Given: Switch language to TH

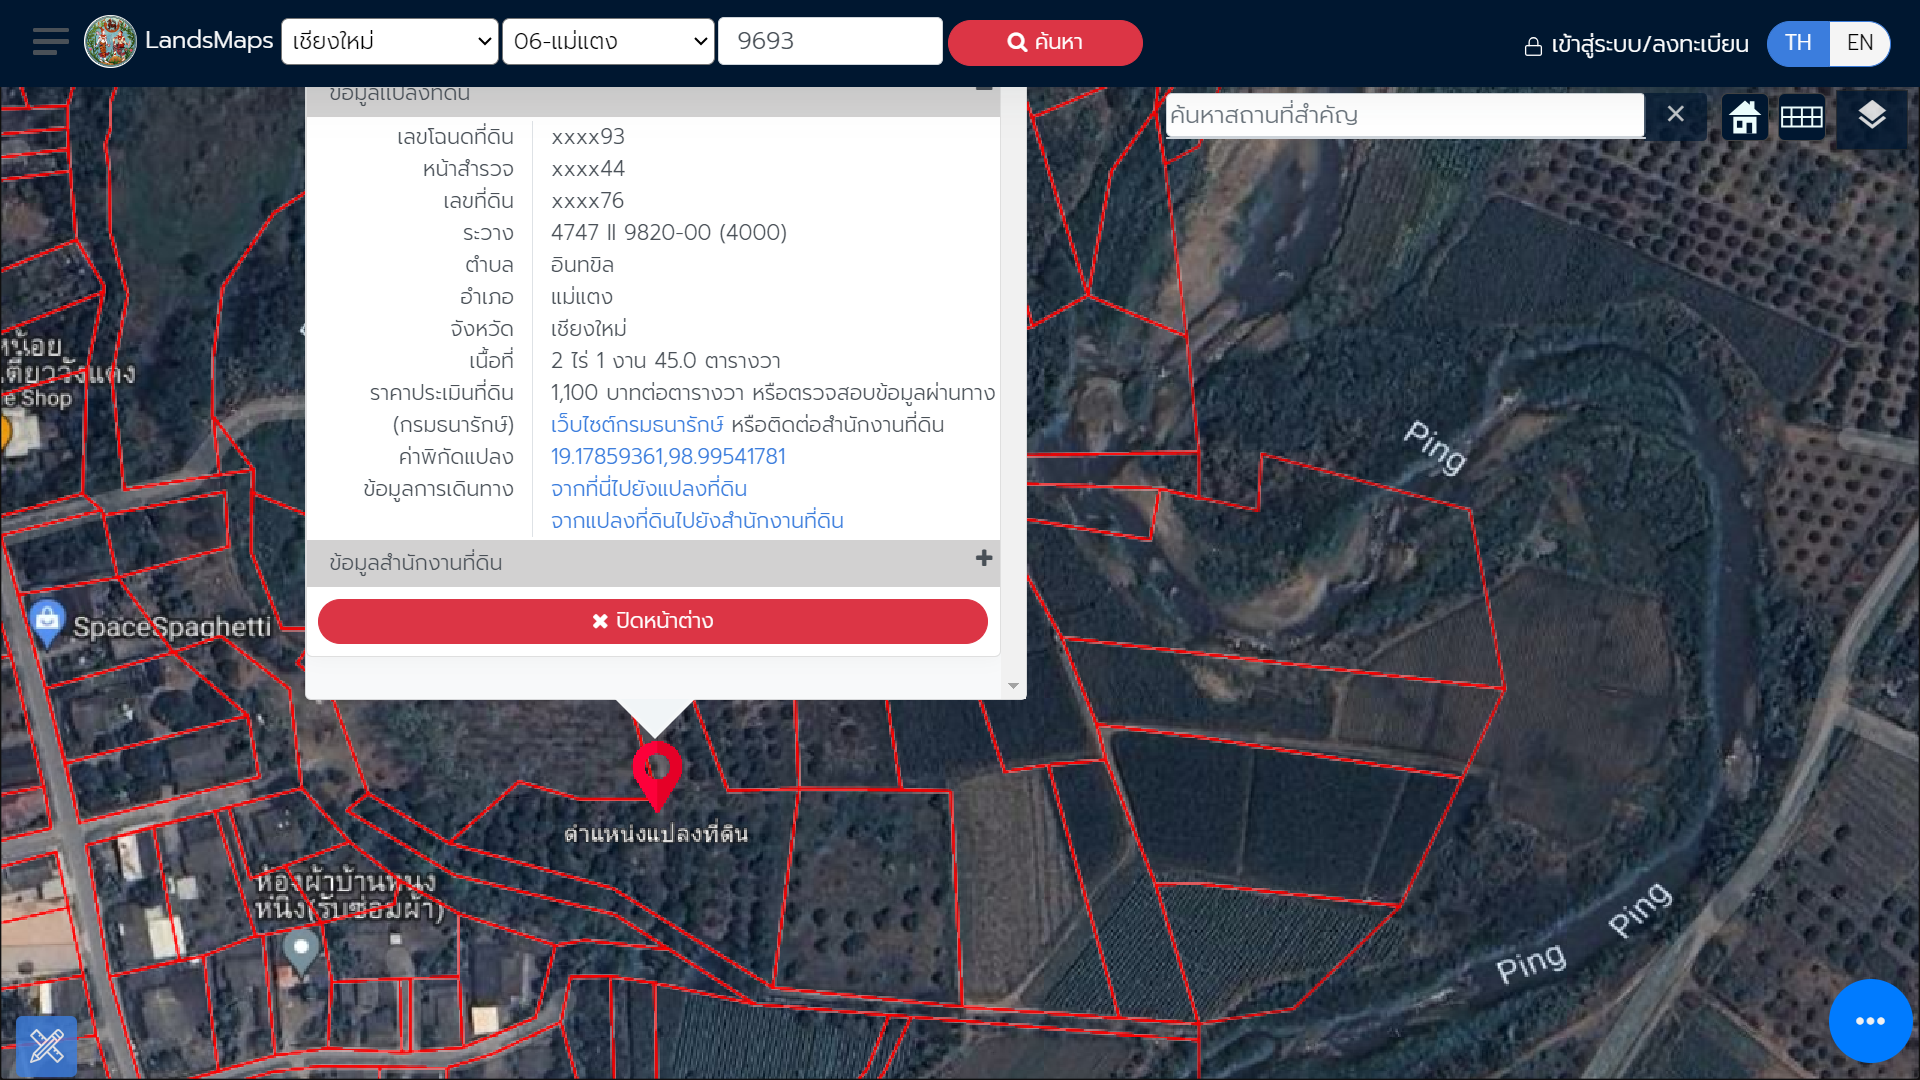Looking at the screenshot, I should pyautogui.click(x=1798, y=43).
